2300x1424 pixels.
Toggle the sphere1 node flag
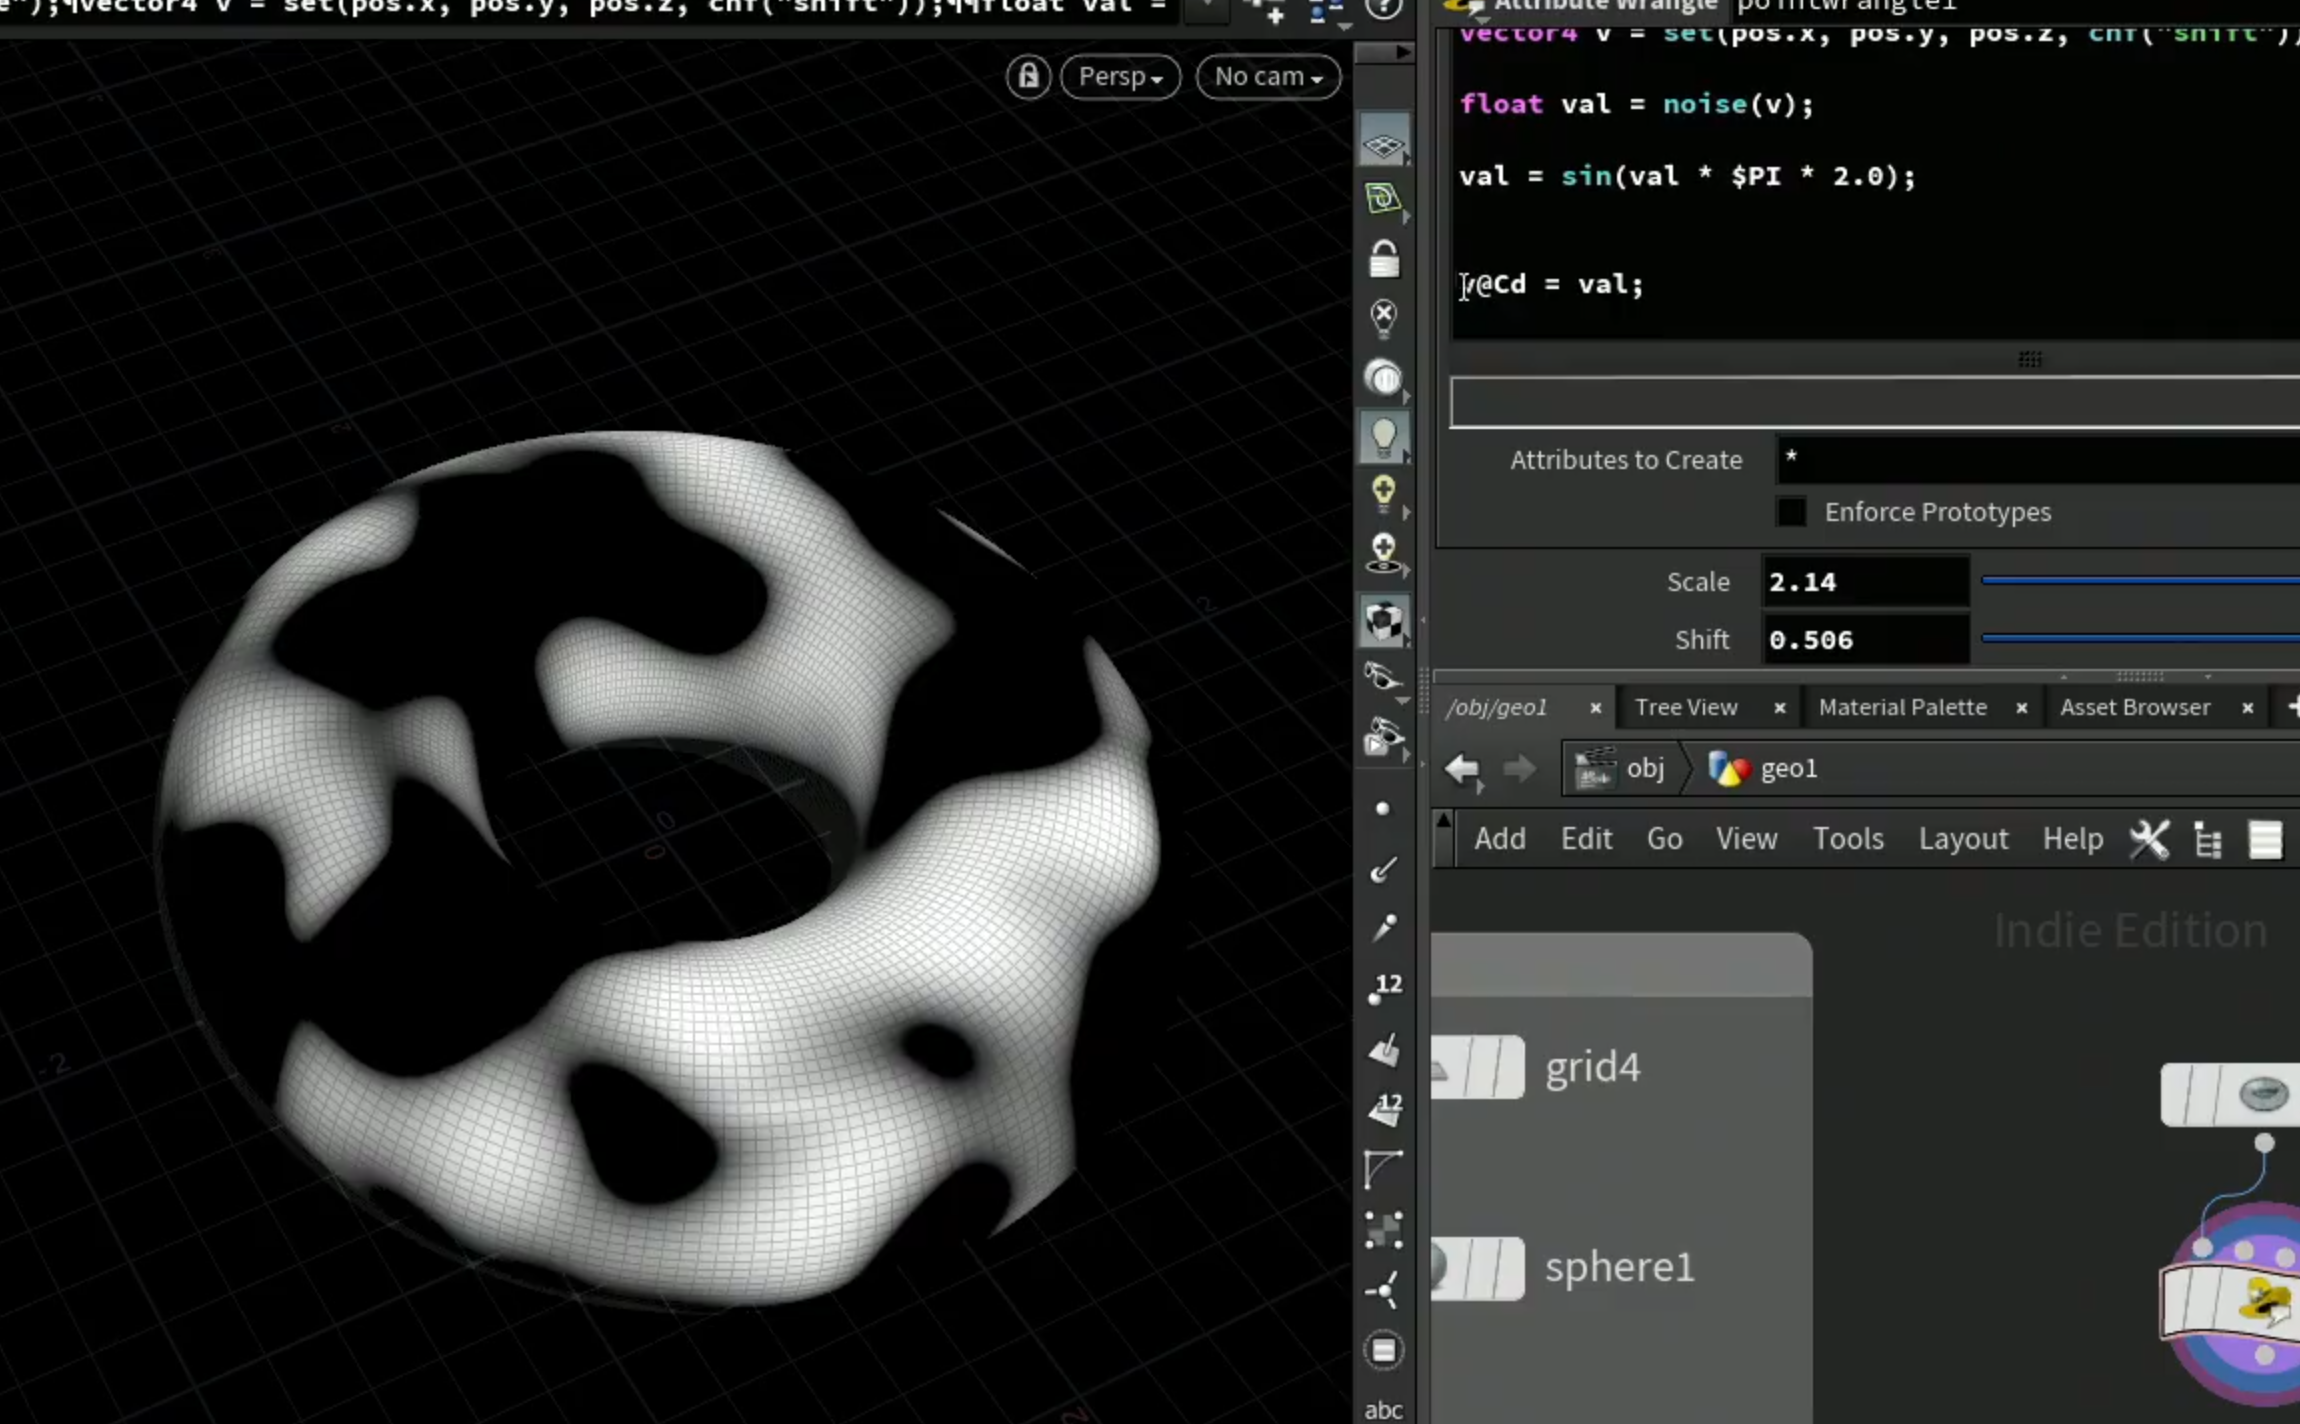click(1477, 1268)
